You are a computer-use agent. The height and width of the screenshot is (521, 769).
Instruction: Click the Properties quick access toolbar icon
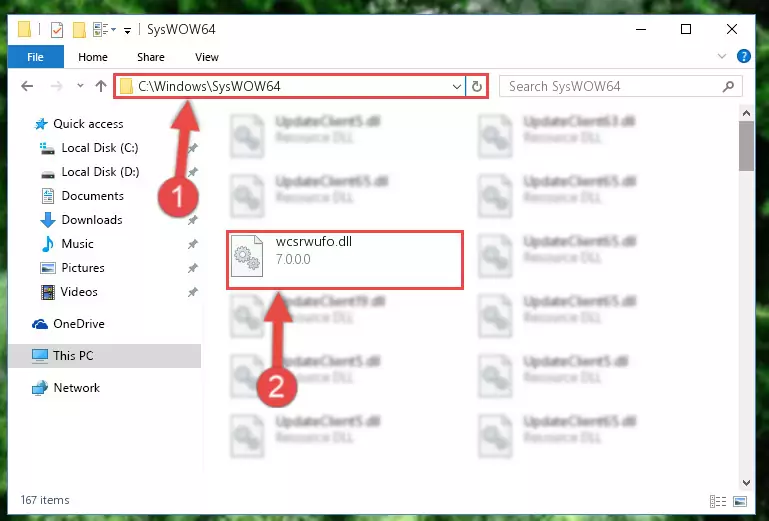pos(57,30)
